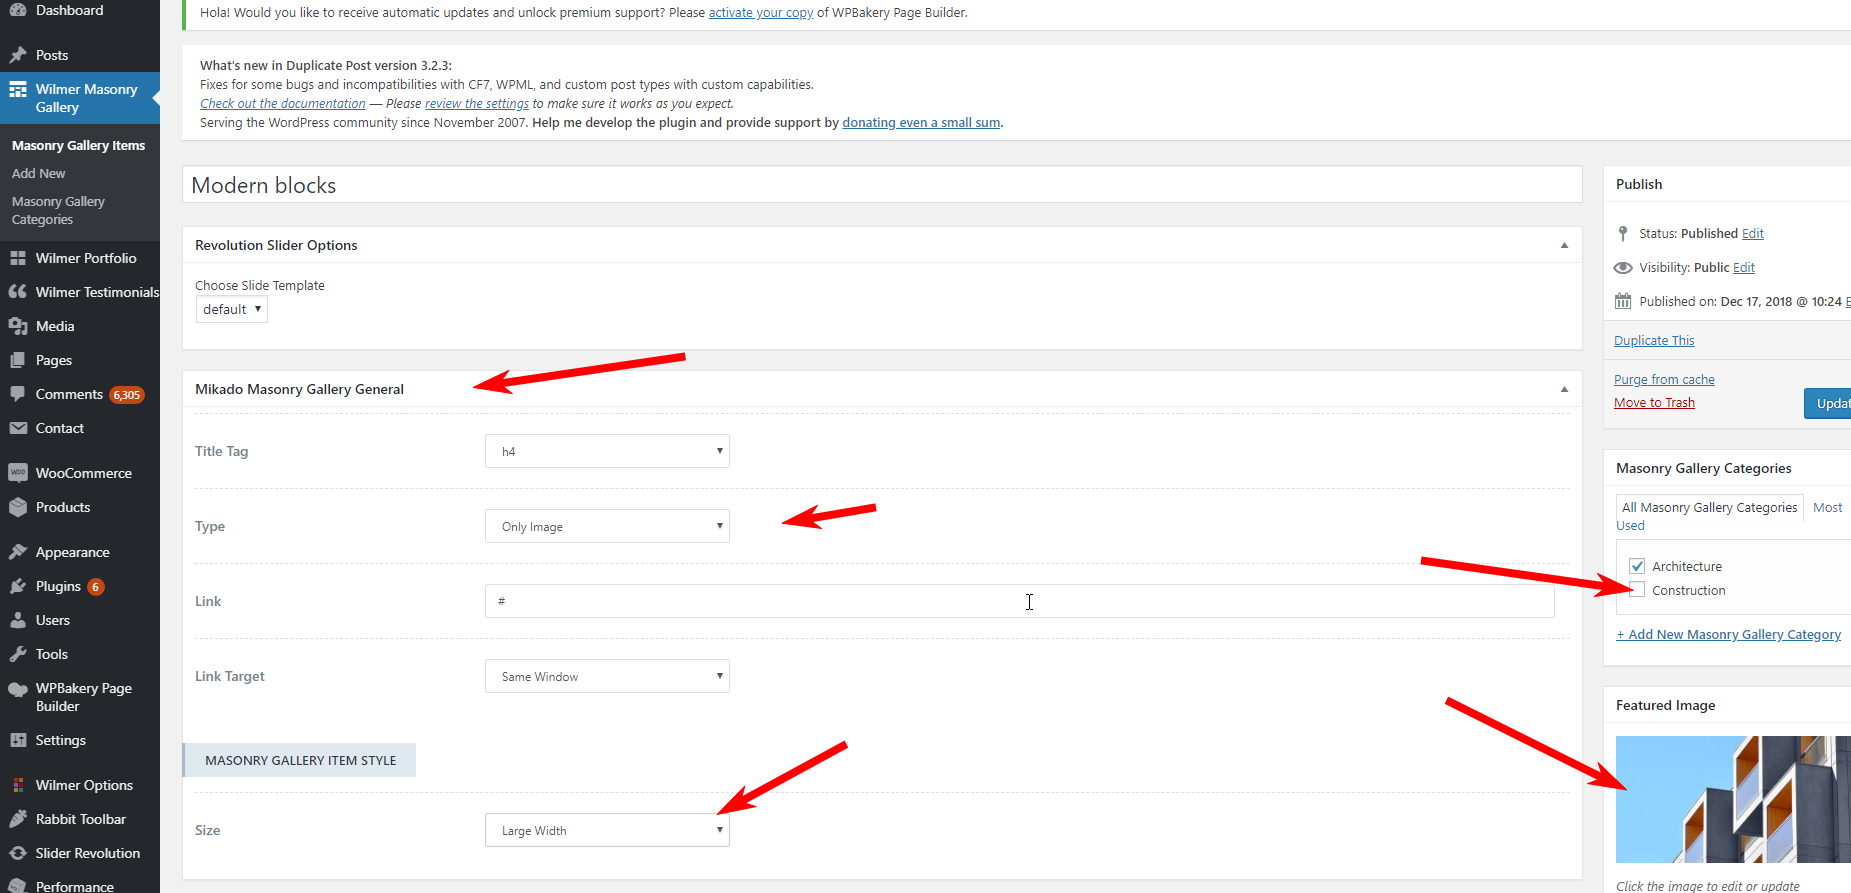Click the Wilmer Testimonials quote icon
The width and height of the screenshot is (1851, 893).
pyautogui.click(x=18, y=292)
